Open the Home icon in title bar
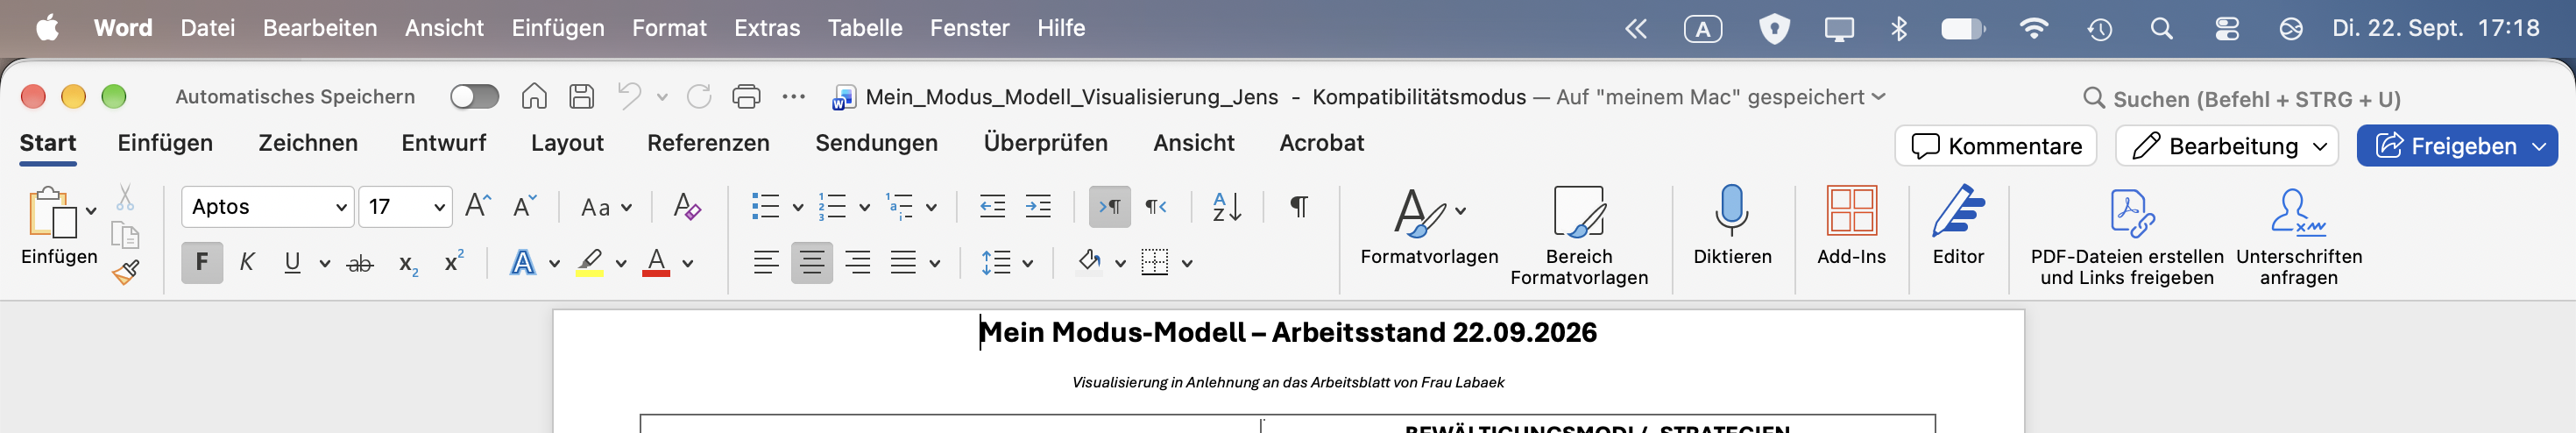 (534, 96)
